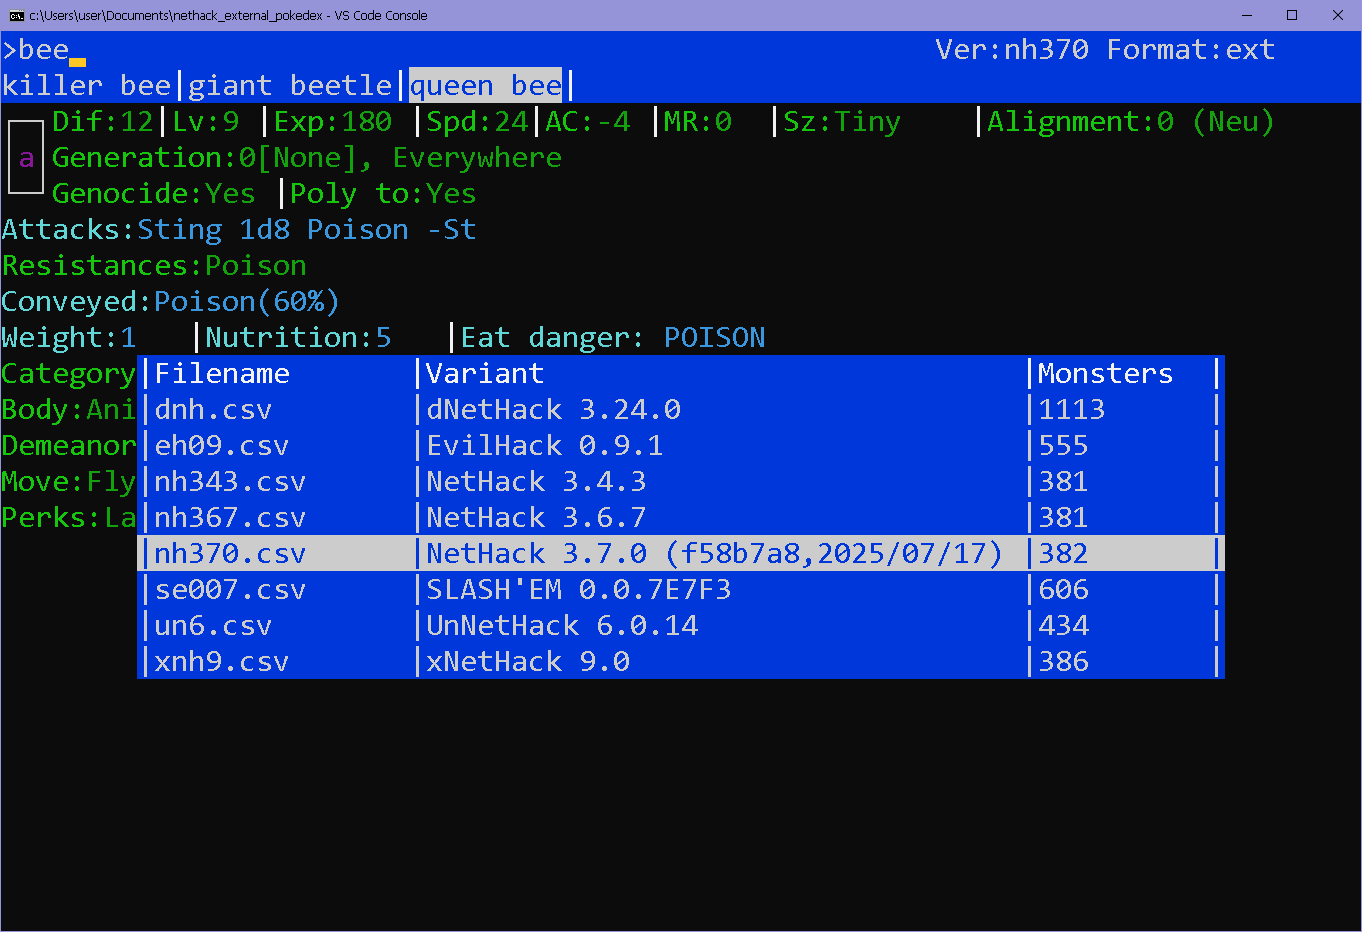The width and height of the screenshot is (1362, 933).
Task: Choose dnh.csv dNetHack 3.24.0 row
Action: coord(680,410)
